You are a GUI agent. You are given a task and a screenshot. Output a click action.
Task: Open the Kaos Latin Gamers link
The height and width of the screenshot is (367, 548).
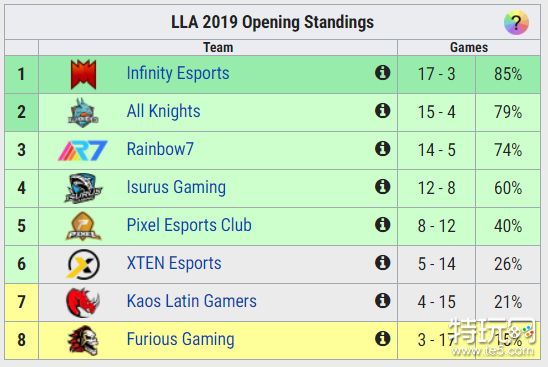click(192, 301)
